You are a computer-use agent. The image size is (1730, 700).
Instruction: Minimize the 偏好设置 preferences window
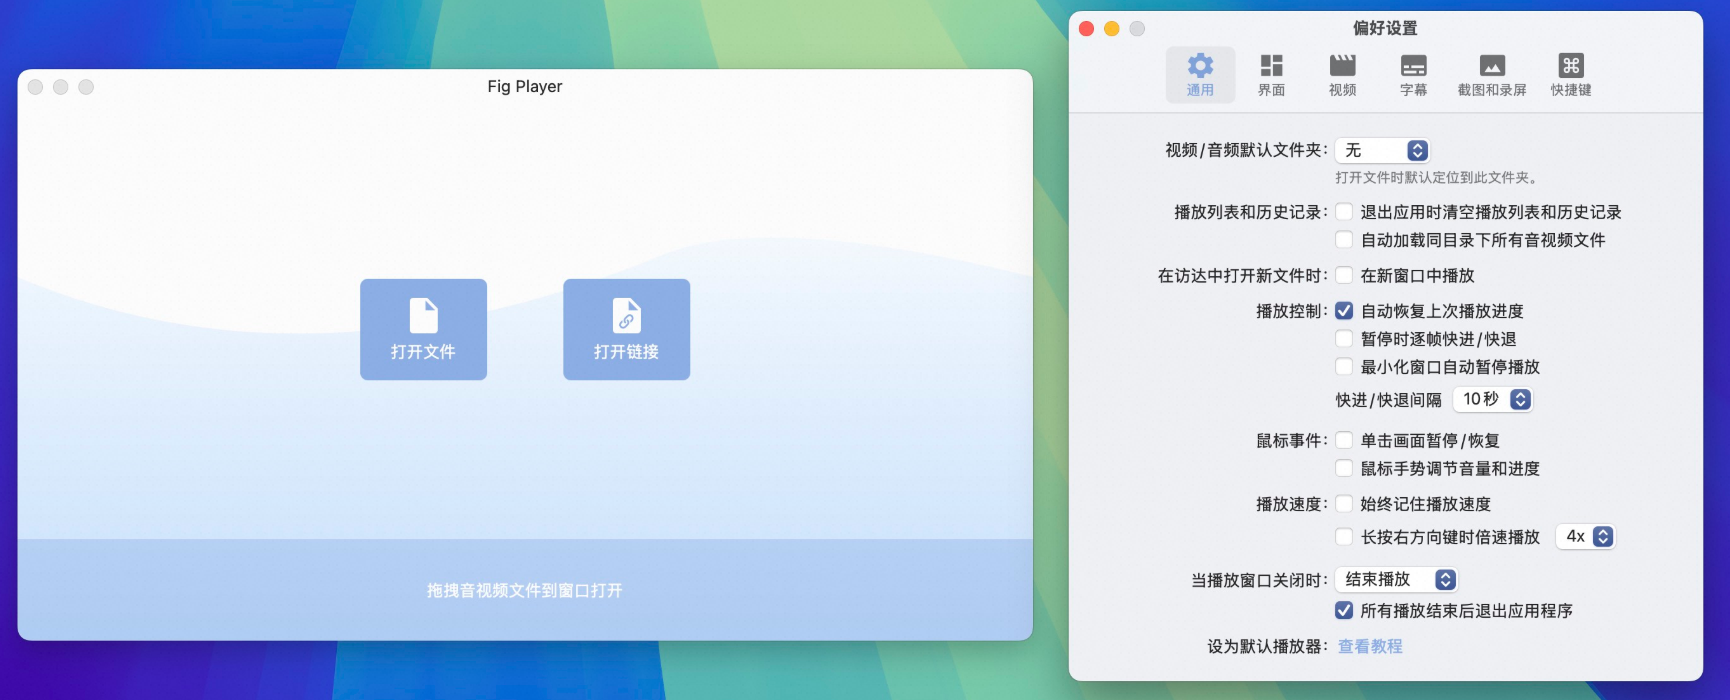1112,28
